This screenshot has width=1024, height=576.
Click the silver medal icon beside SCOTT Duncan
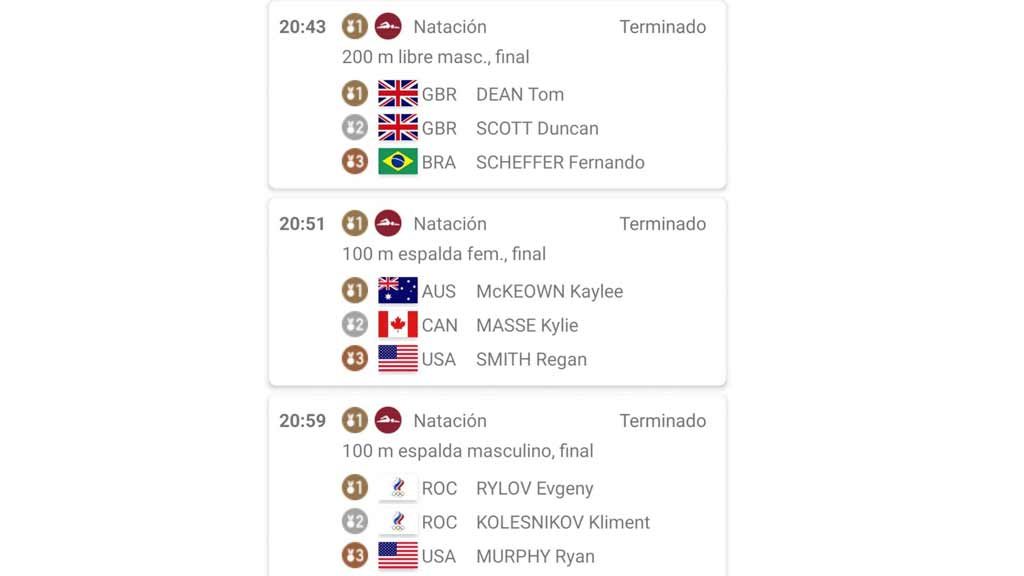pos(355,128)
